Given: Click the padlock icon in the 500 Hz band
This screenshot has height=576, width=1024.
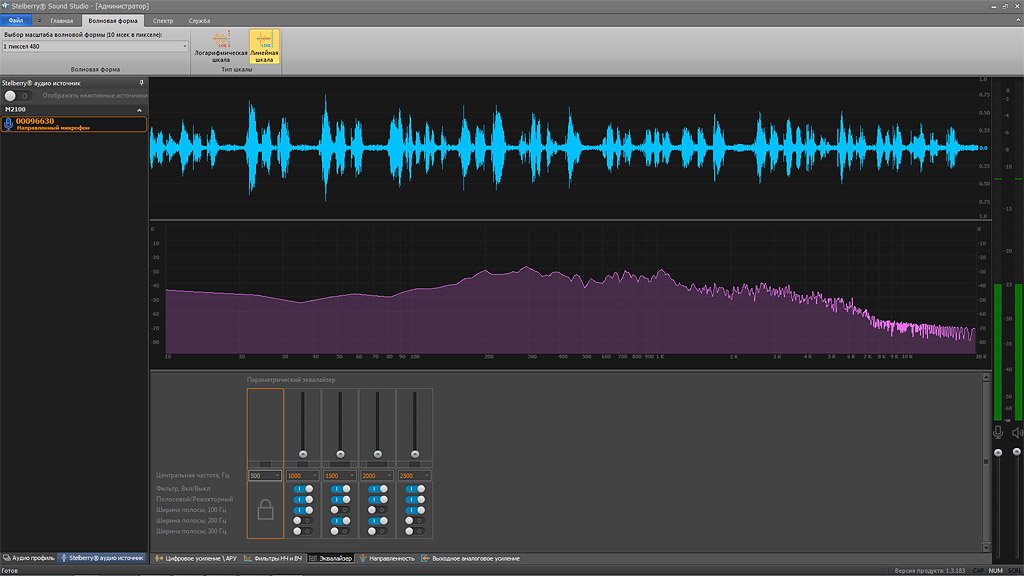Looking at the screenshot, I should coord(265,509).
